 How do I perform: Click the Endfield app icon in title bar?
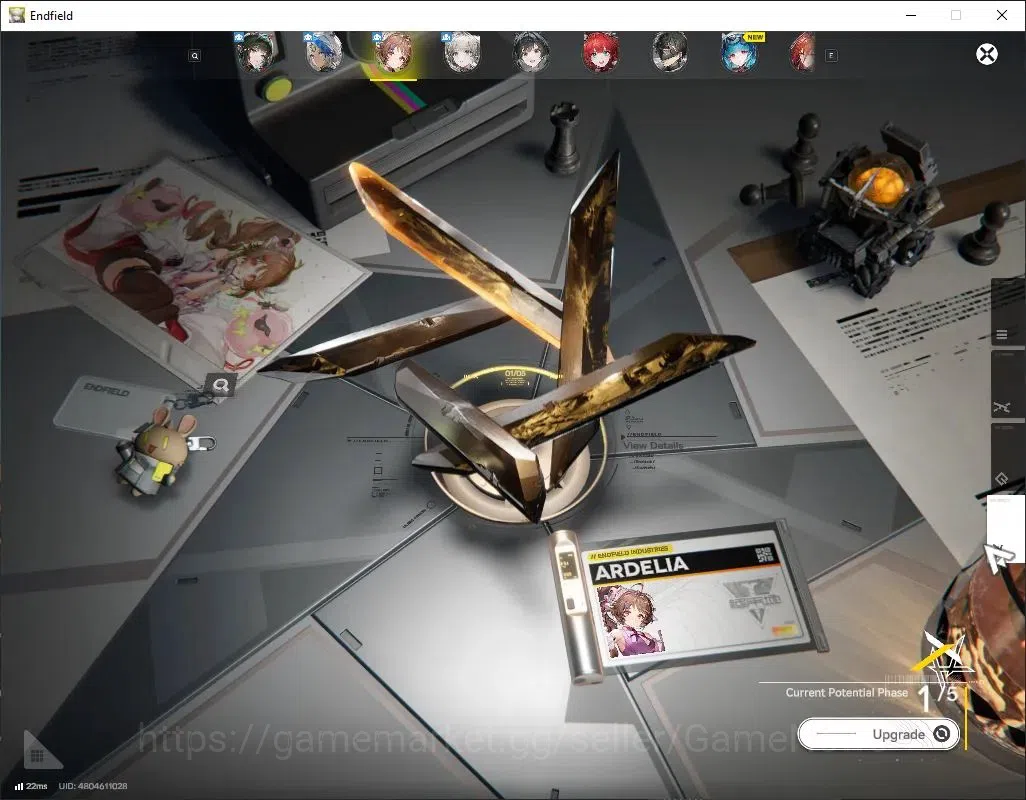coord(16,15)
